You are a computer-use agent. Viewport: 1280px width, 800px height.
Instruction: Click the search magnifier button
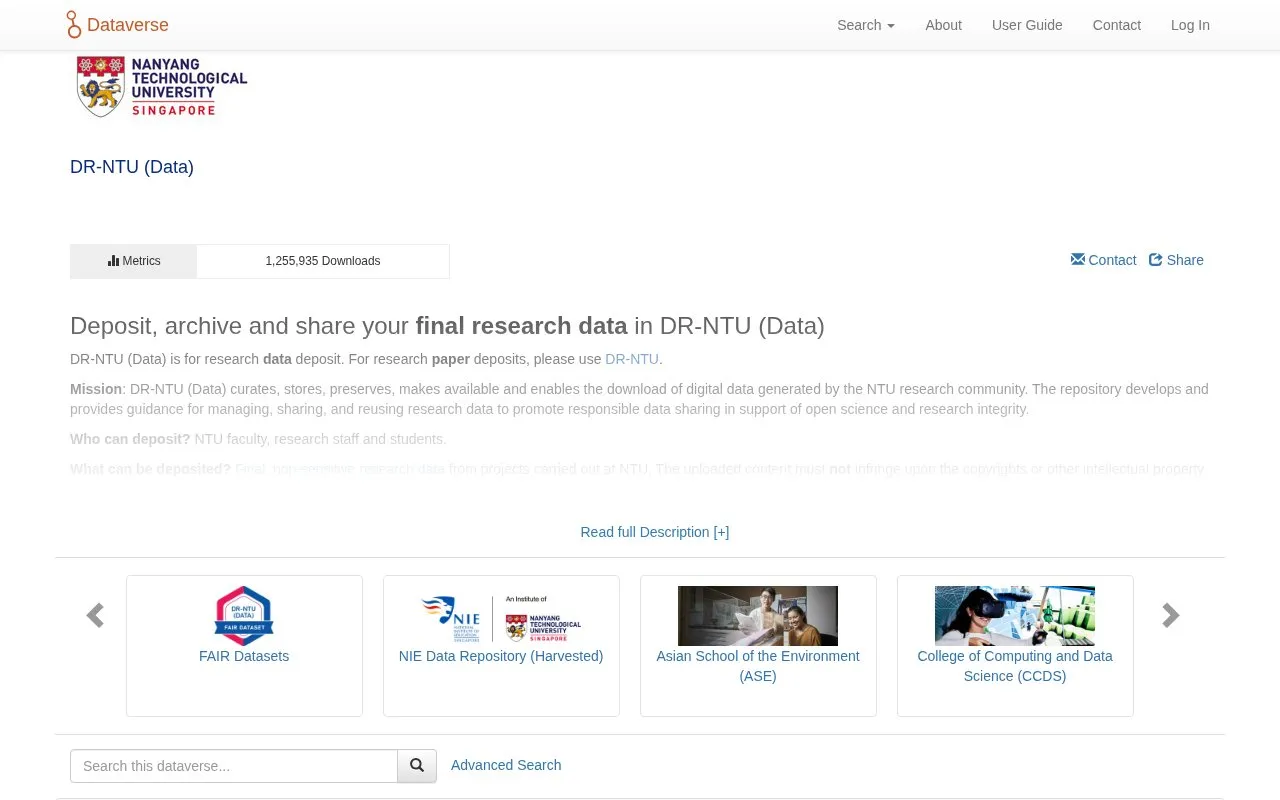(x=417, y=766)
